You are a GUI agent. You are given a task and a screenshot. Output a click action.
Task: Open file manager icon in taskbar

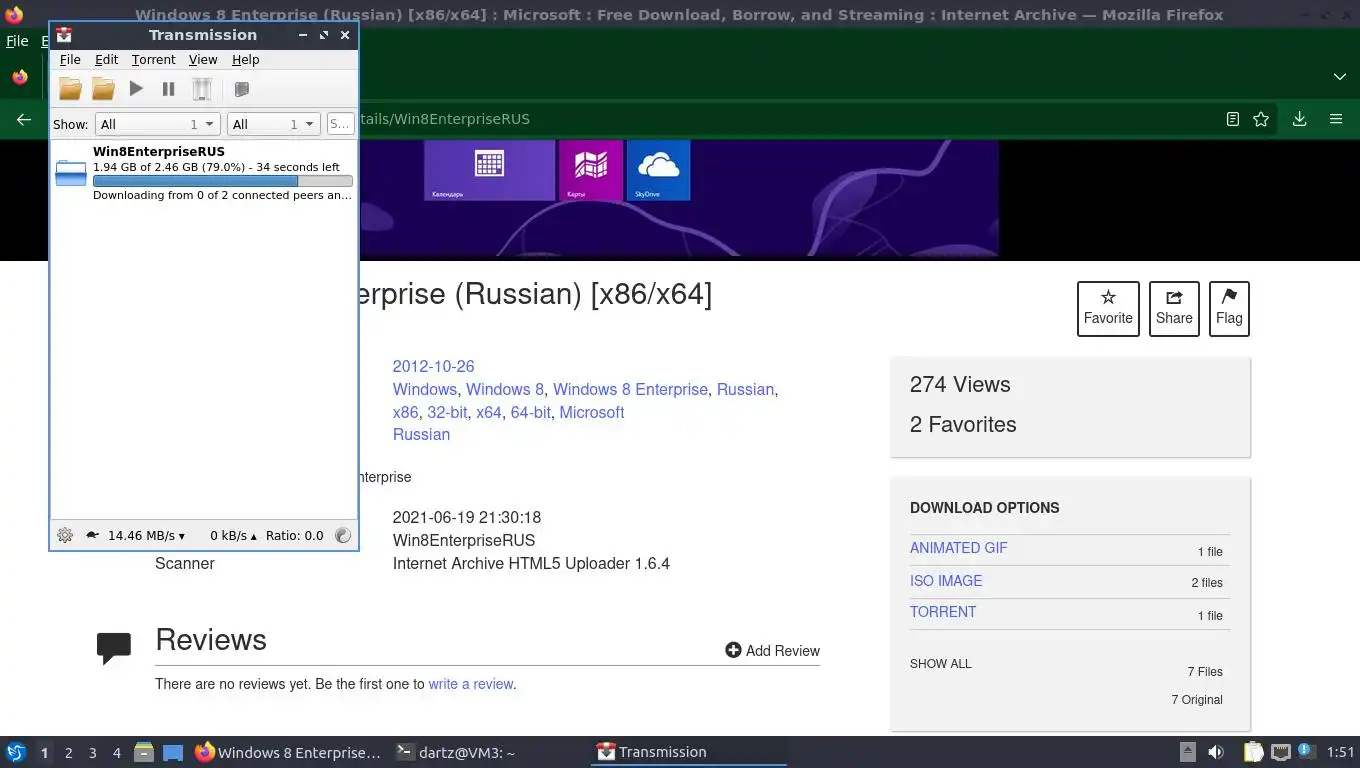pos(144,752)
